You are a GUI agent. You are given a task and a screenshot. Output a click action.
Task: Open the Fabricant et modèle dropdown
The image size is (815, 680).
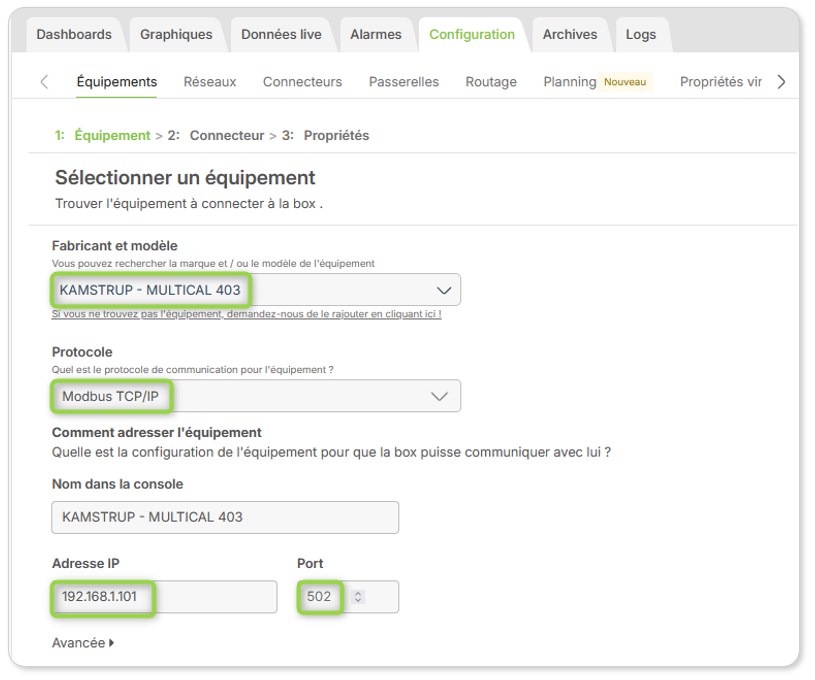[x=256, y=290]
